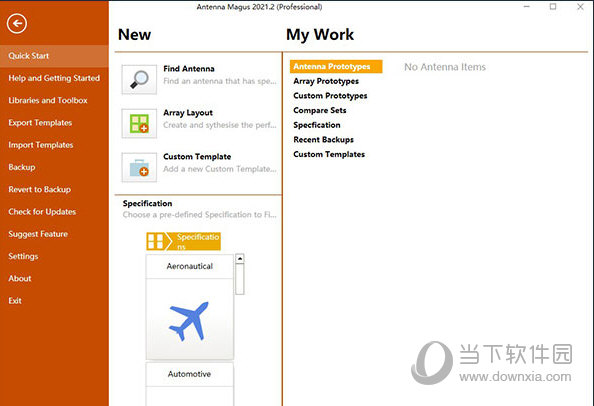
Task: Open Custom Templates under My Work
Action: [x=329, y=155]
